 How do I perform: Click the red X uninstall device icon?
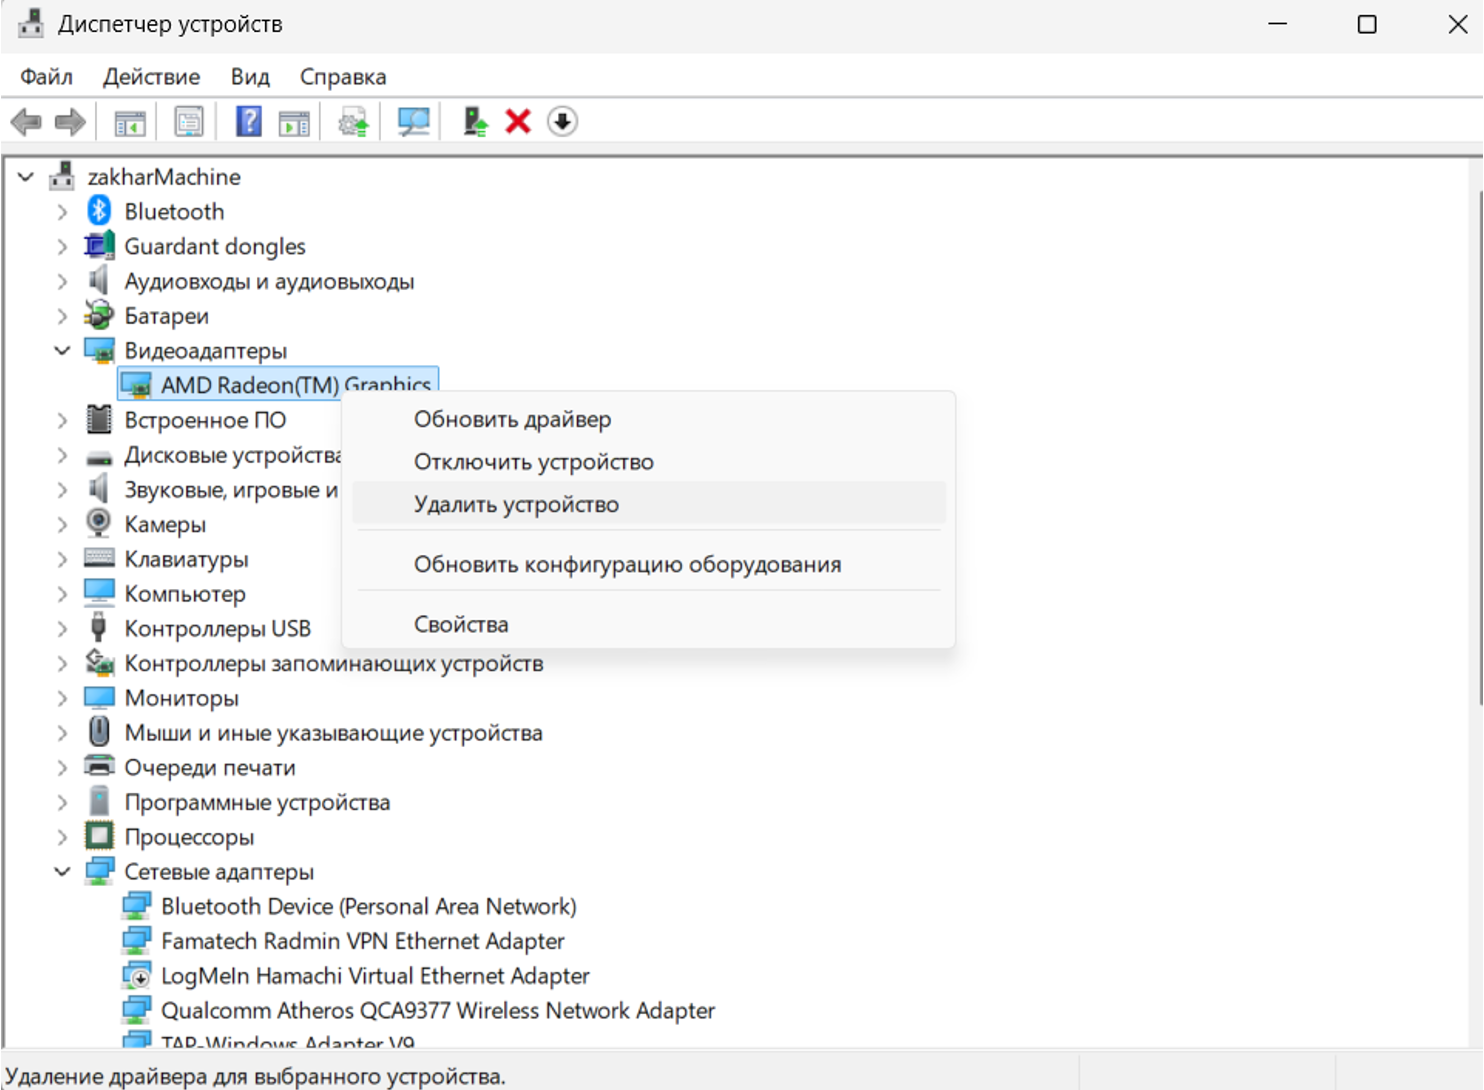(518, 122)
